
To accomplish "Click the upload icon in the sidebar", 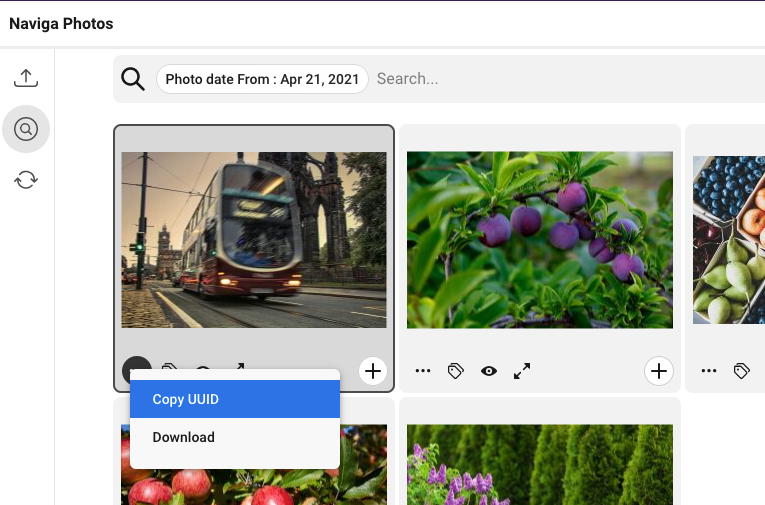I will (x=26, y=78).
